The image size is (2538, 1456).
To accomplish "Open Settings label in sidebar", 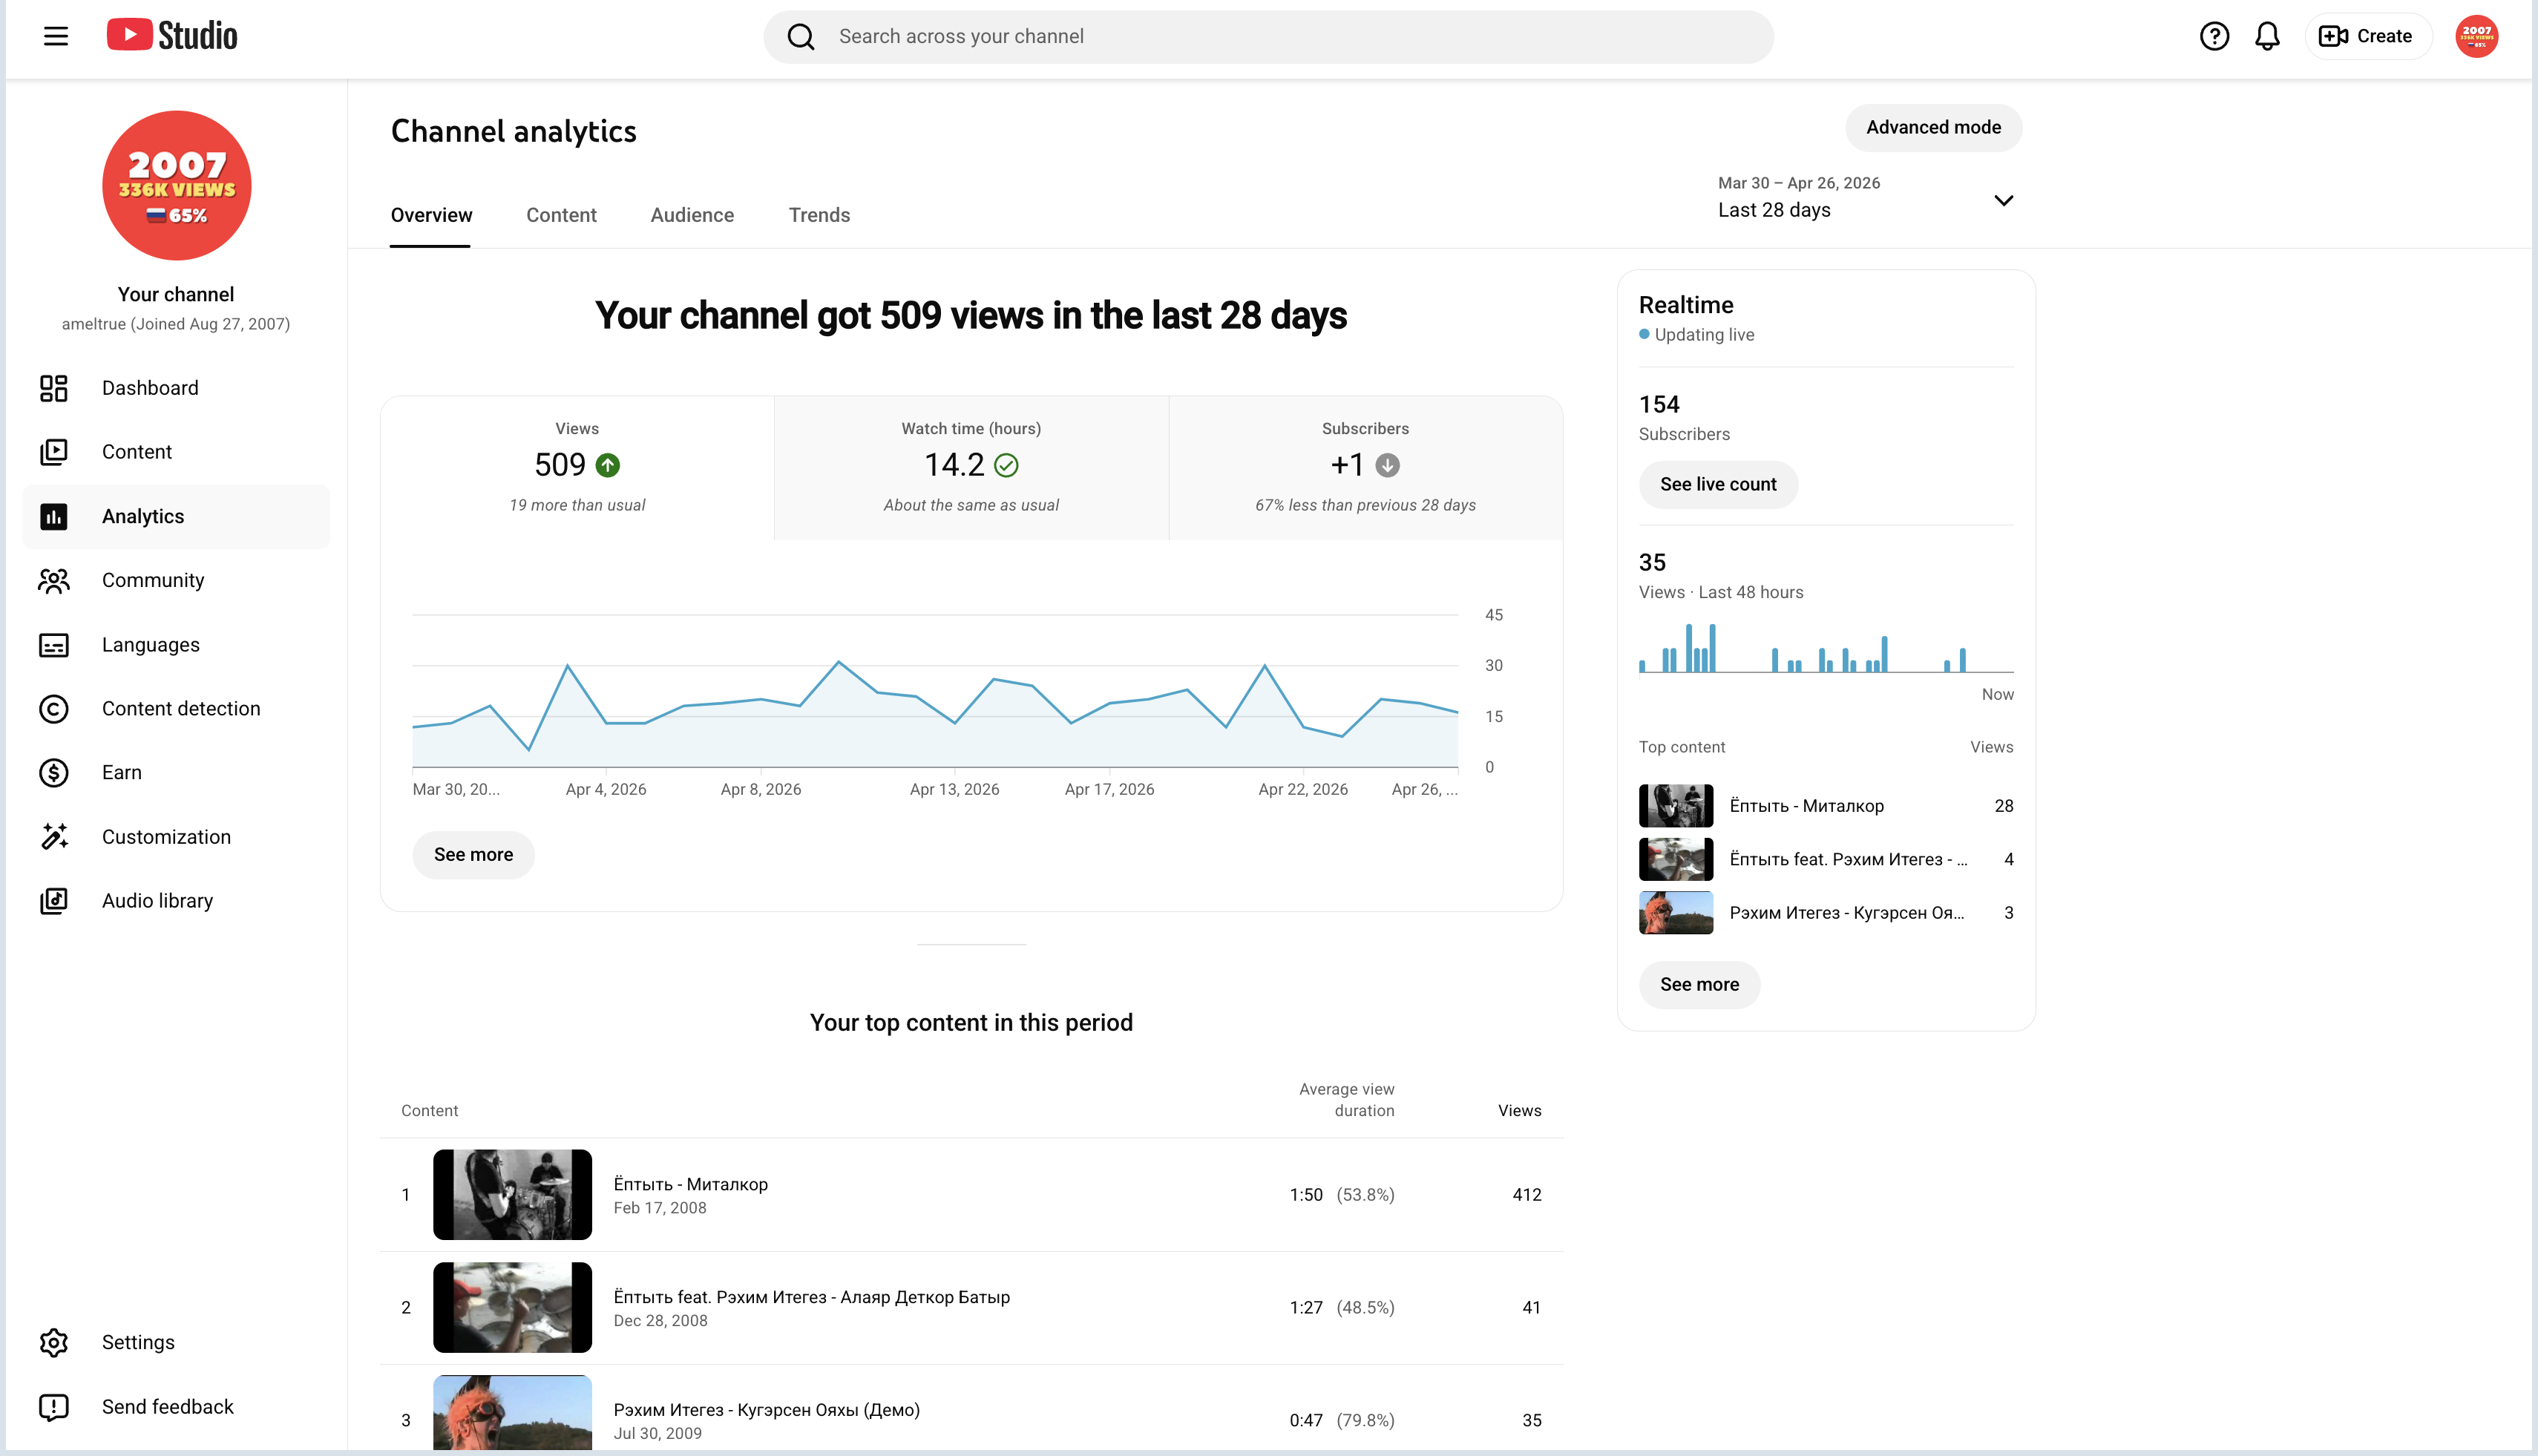I will click(138, 1342).
